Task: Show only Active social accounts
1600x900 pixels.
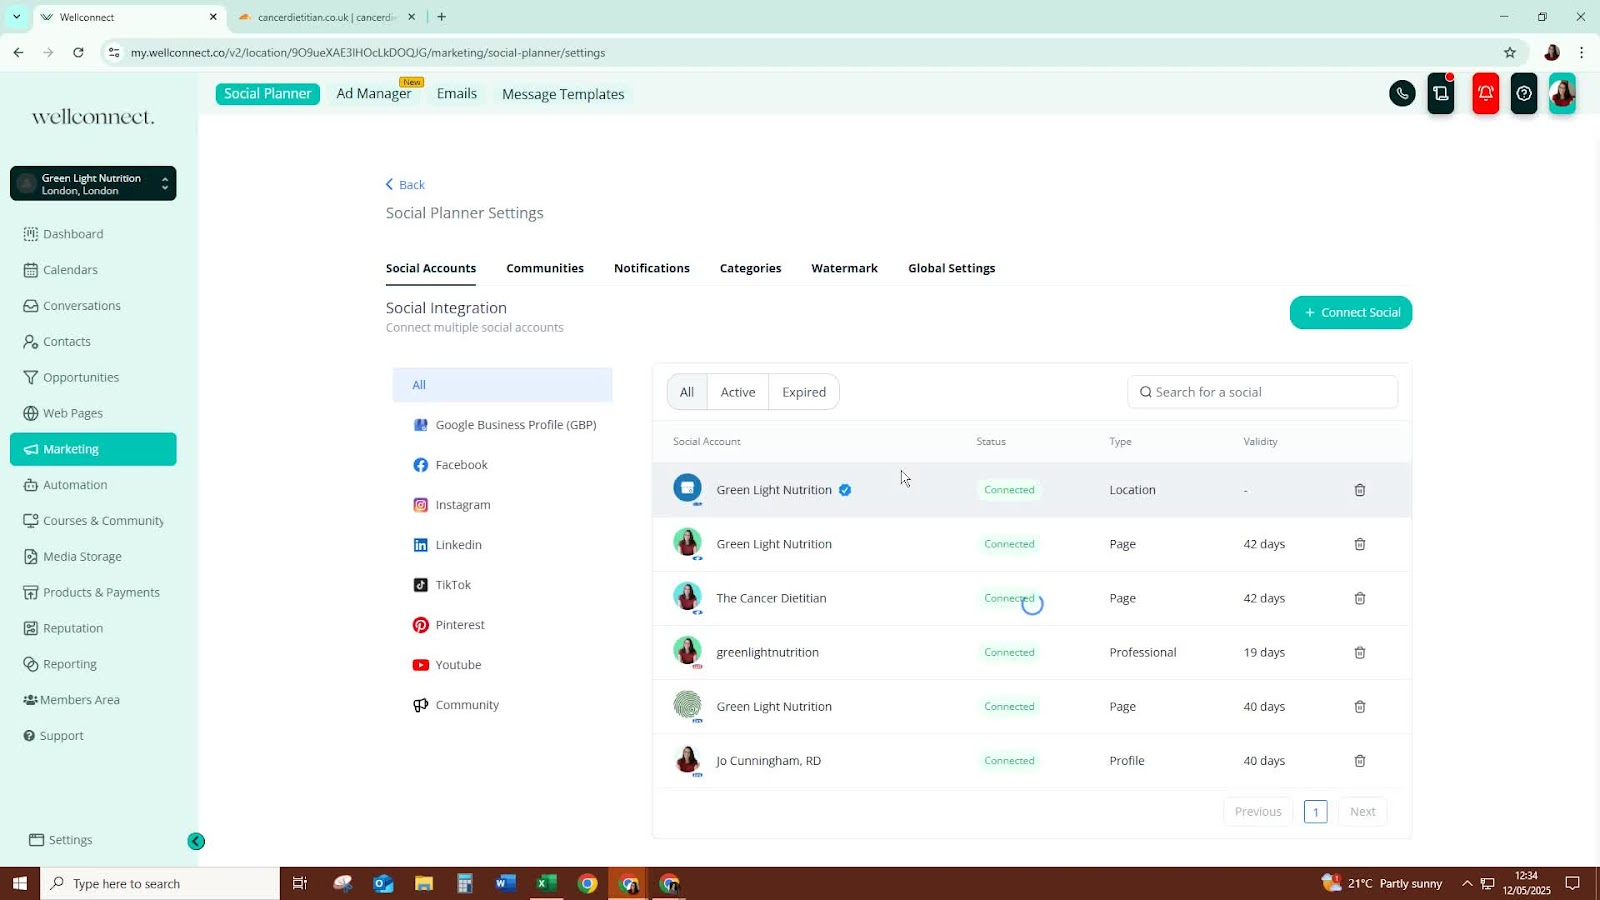Action: click(x=737, y=392)
